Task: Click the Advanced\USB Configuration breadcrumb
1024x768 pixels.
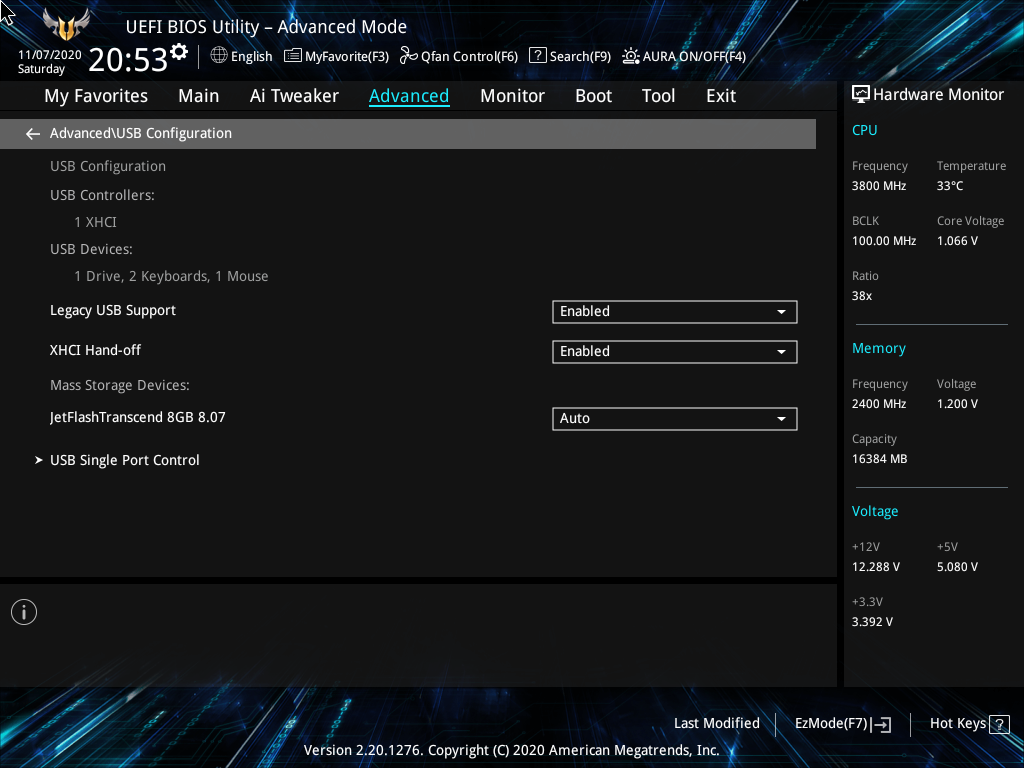Action: pos(141,133)
